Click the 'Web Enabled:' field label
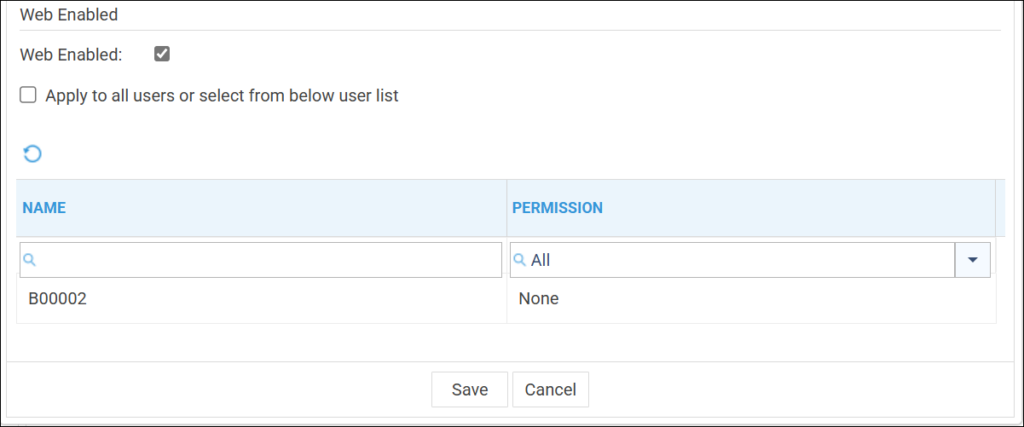The width and height of the screenshot is (1024, 427). 70,55
